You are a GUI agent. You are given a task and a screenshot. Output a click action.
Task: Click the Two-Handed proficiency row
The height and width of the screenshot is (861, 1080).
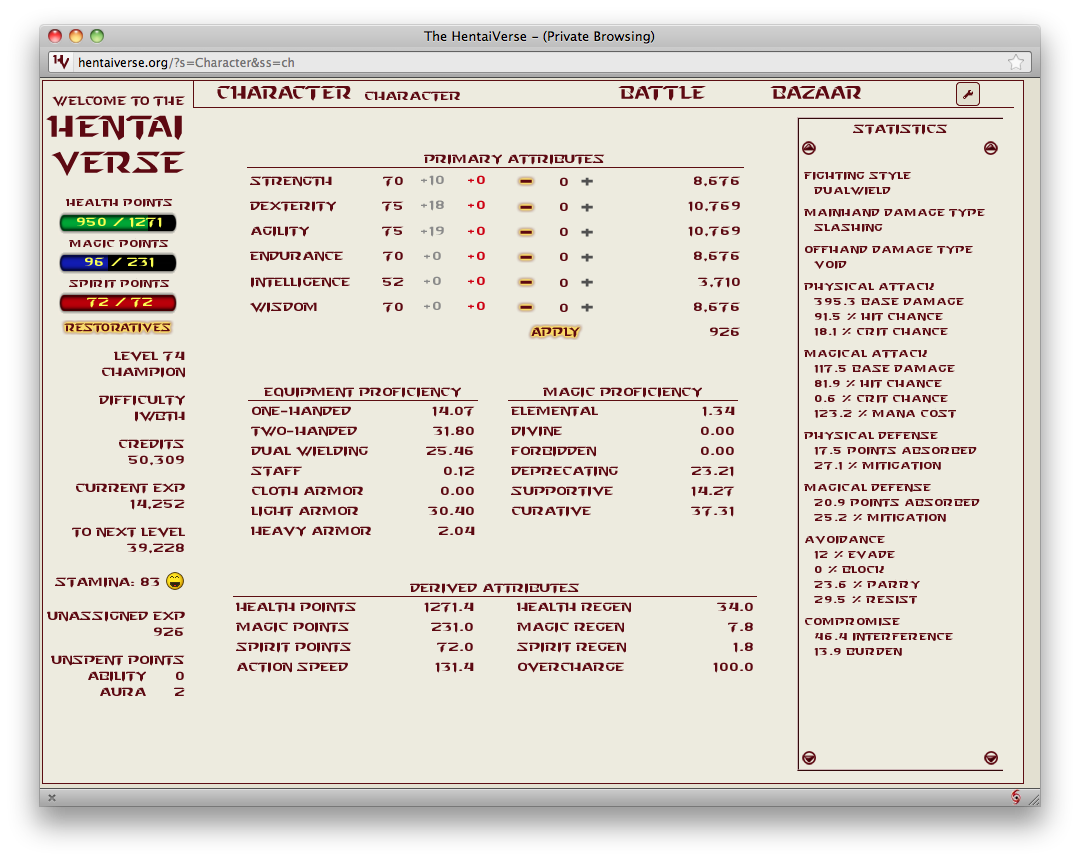click(363, 431)
